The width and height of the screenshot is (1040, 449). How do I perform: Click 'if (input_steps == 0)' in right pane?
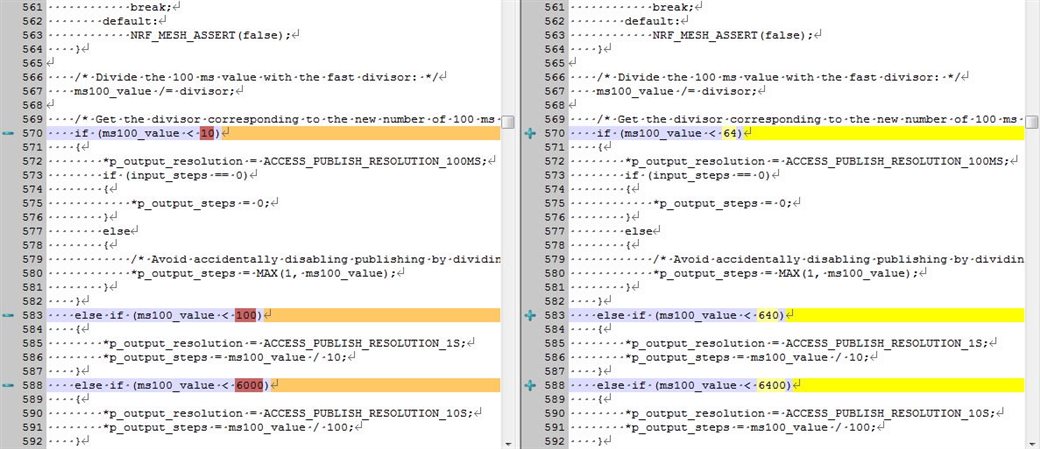coord(698,175)
